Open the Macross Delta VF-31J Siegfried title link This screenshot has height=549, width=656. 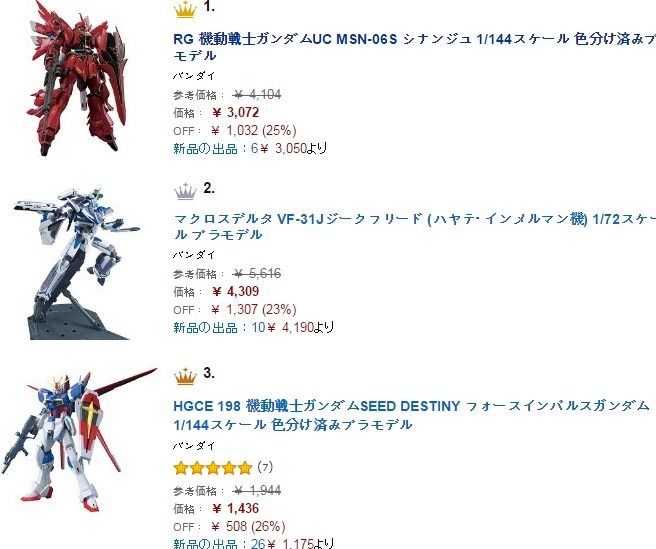(x=414, y=226)
